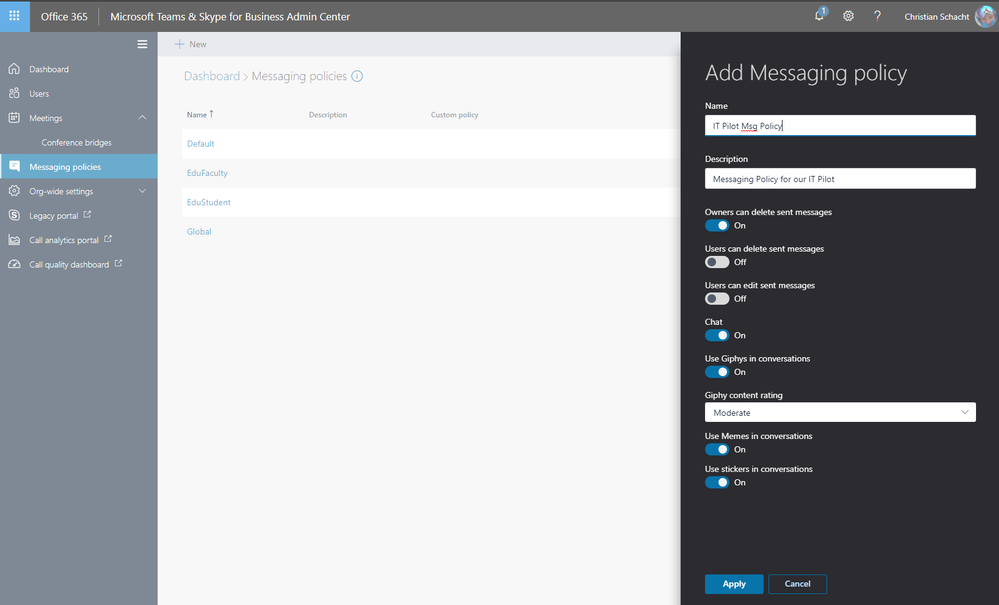Click the Description text field
The width and height of the screenshot is (999, 605).
click(x=840, y=179)
